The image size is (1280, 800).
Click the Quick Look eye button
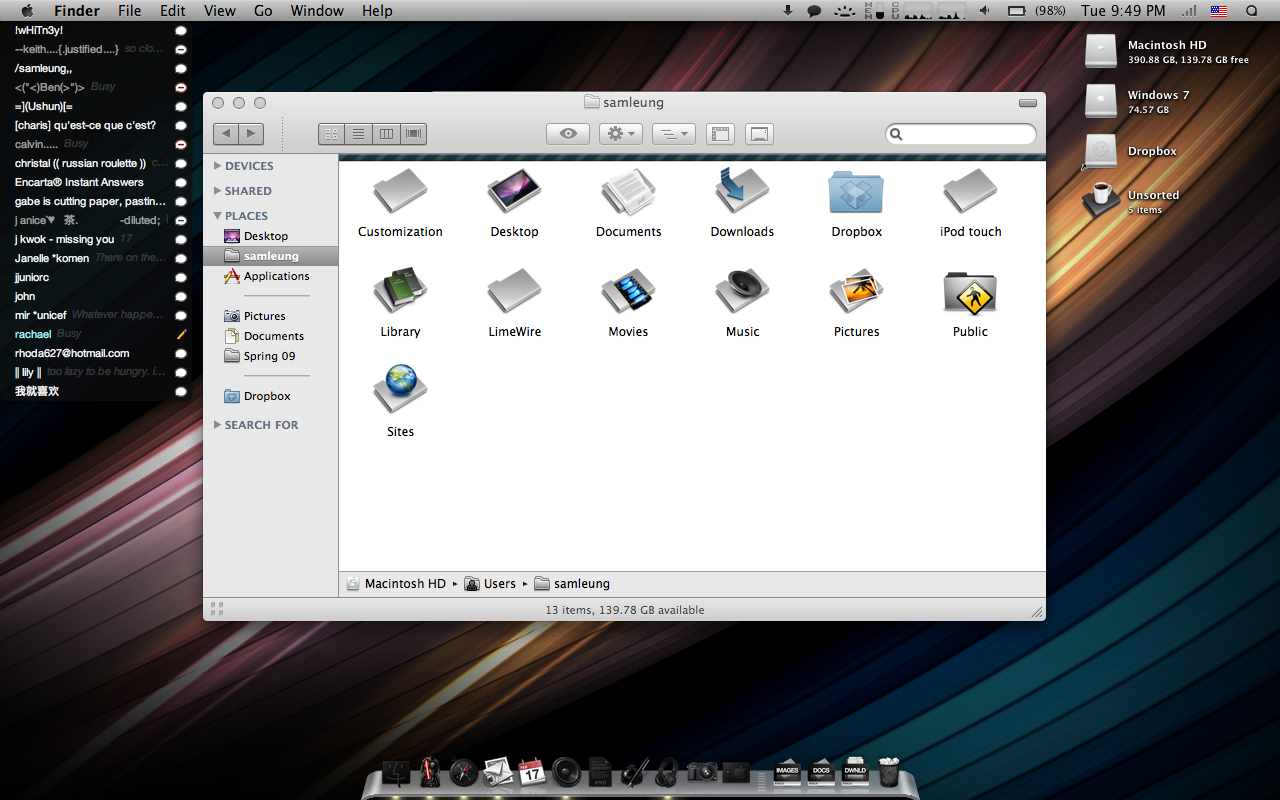tap(568, 134)
